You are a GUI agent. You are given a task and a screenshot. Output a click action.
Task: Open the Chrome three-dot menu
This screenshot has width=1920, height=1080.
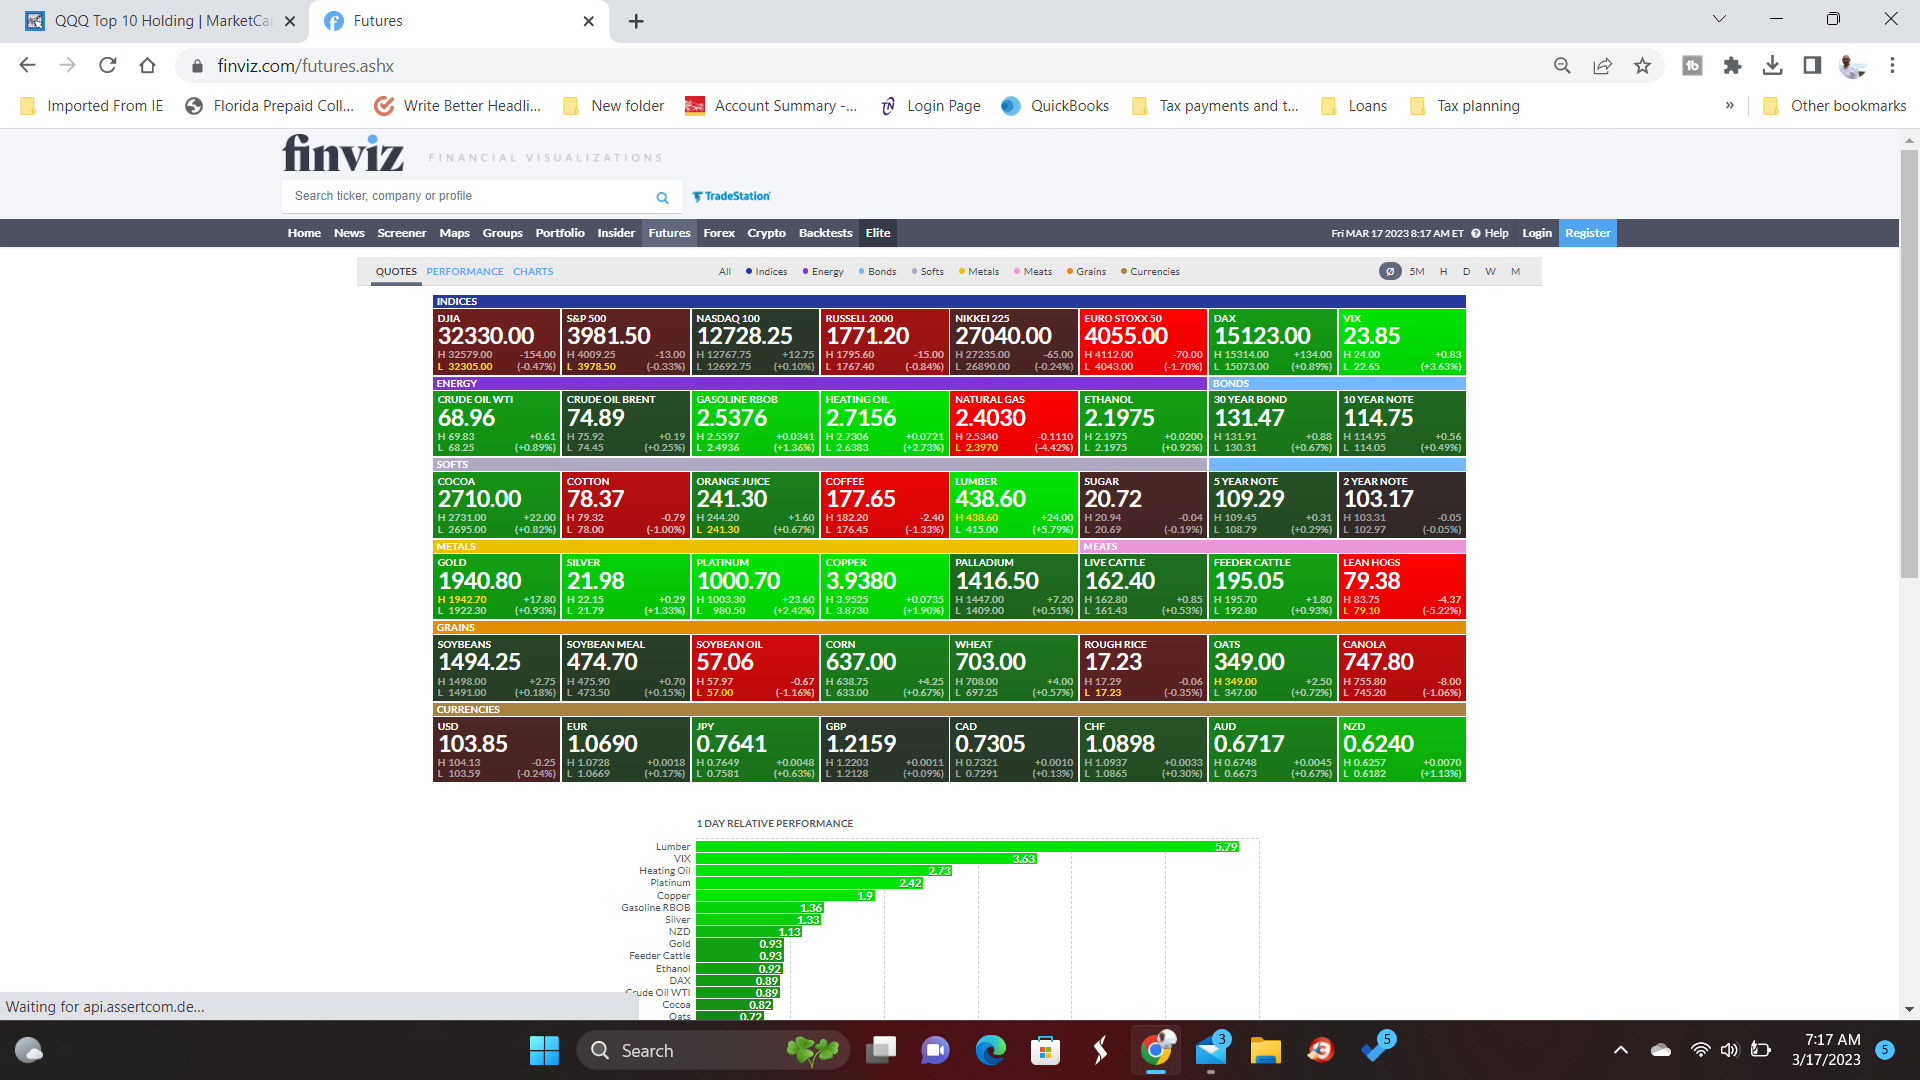[1892, 65]
